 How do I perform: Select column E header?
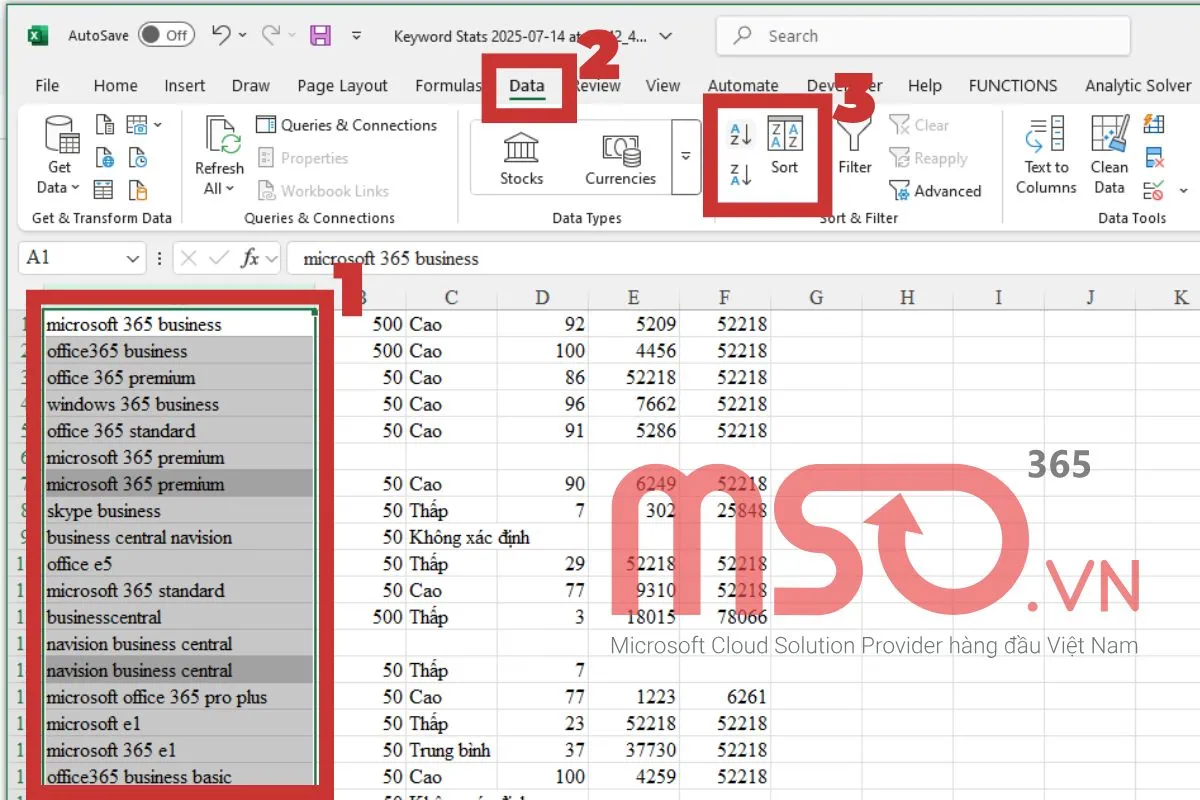point(633,297)
